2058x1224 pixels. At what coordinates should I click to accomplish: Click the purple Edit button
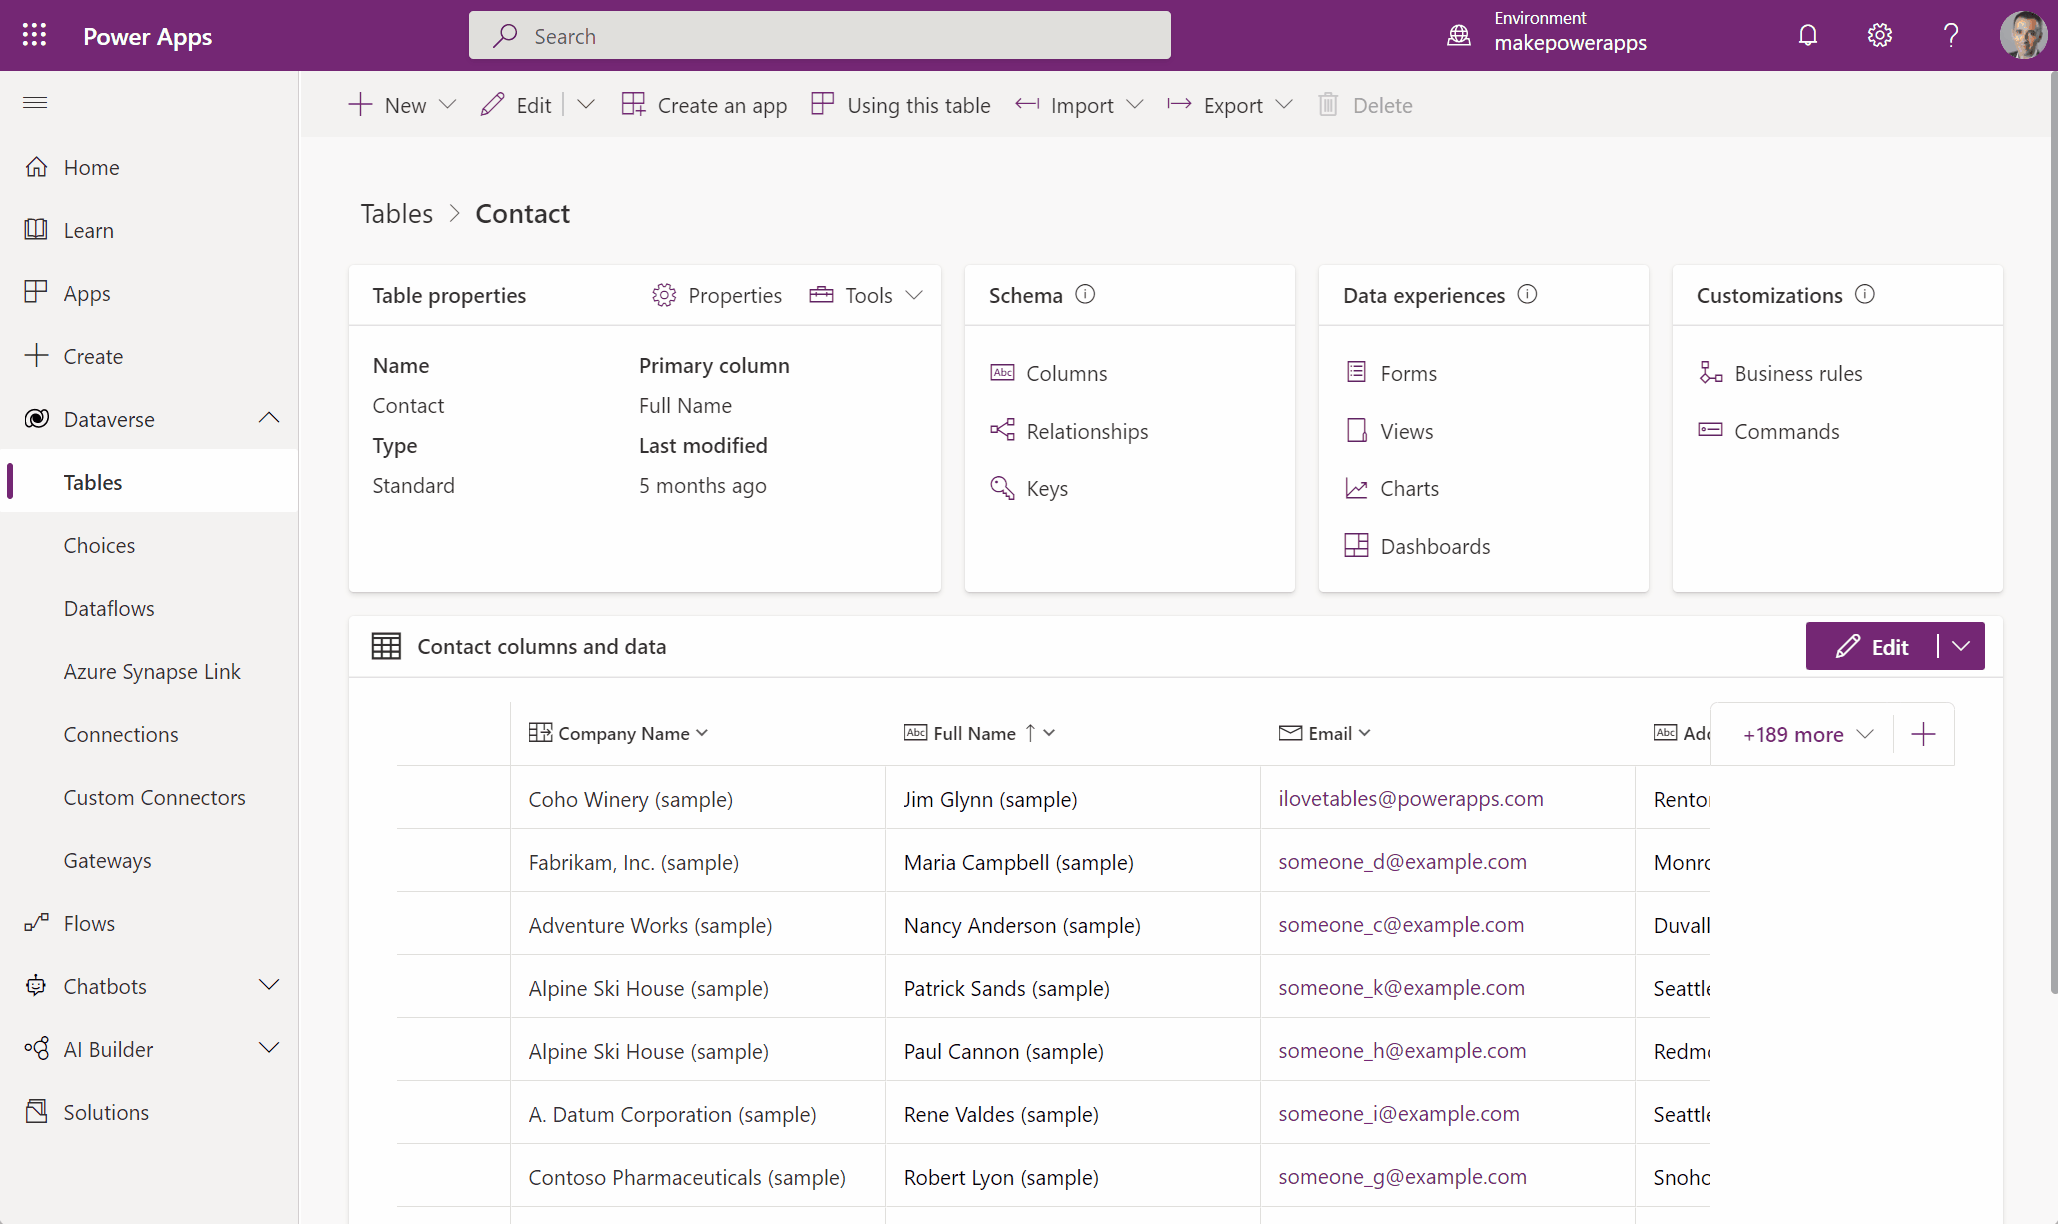(x=1871, y=646)
